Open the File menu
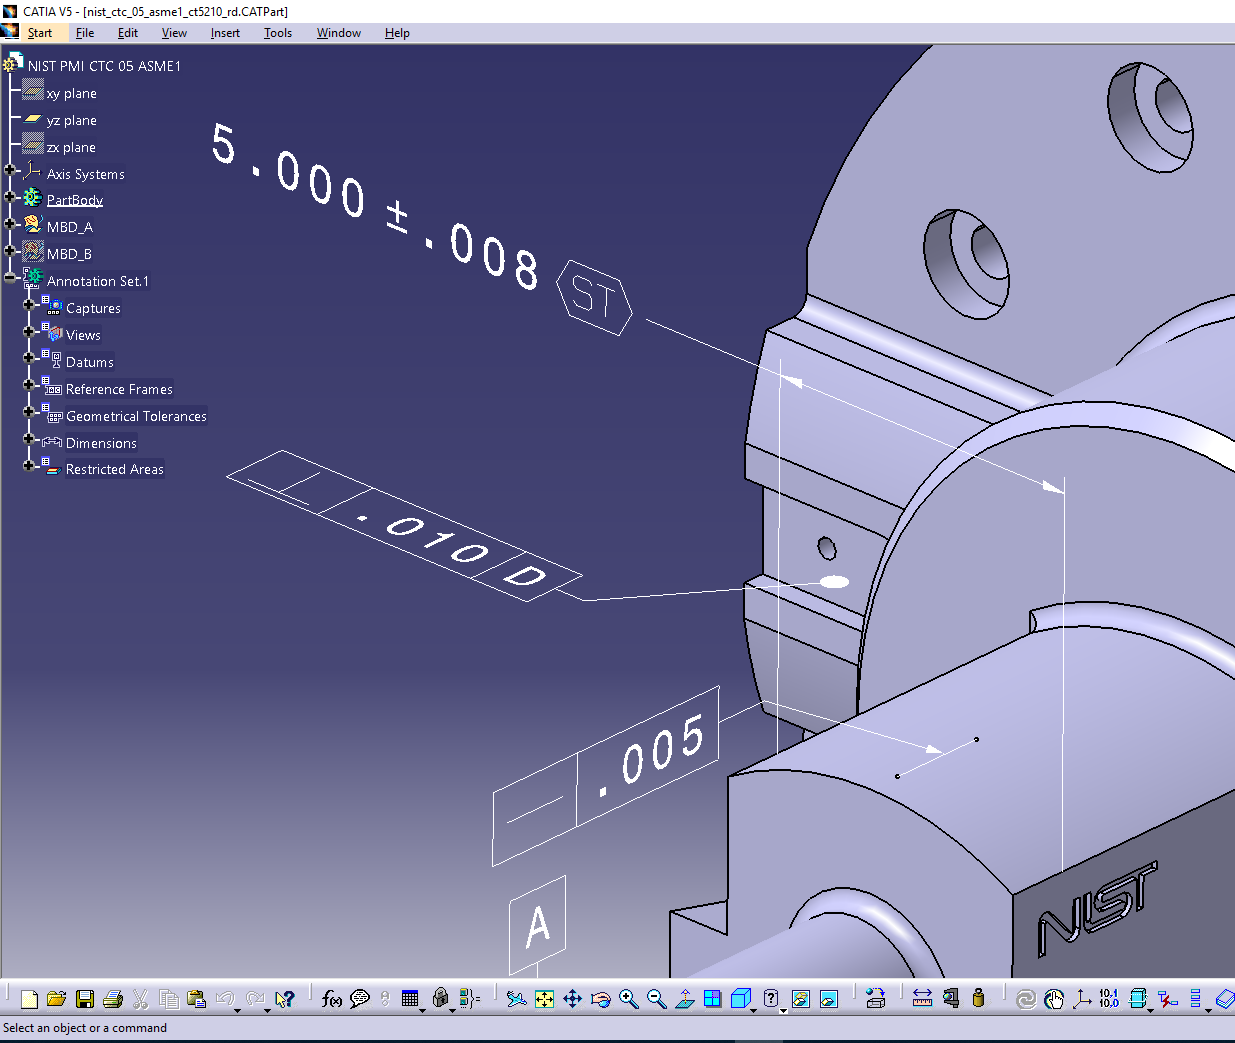Screen dimensions: 1235x1043 coord(85,33)
